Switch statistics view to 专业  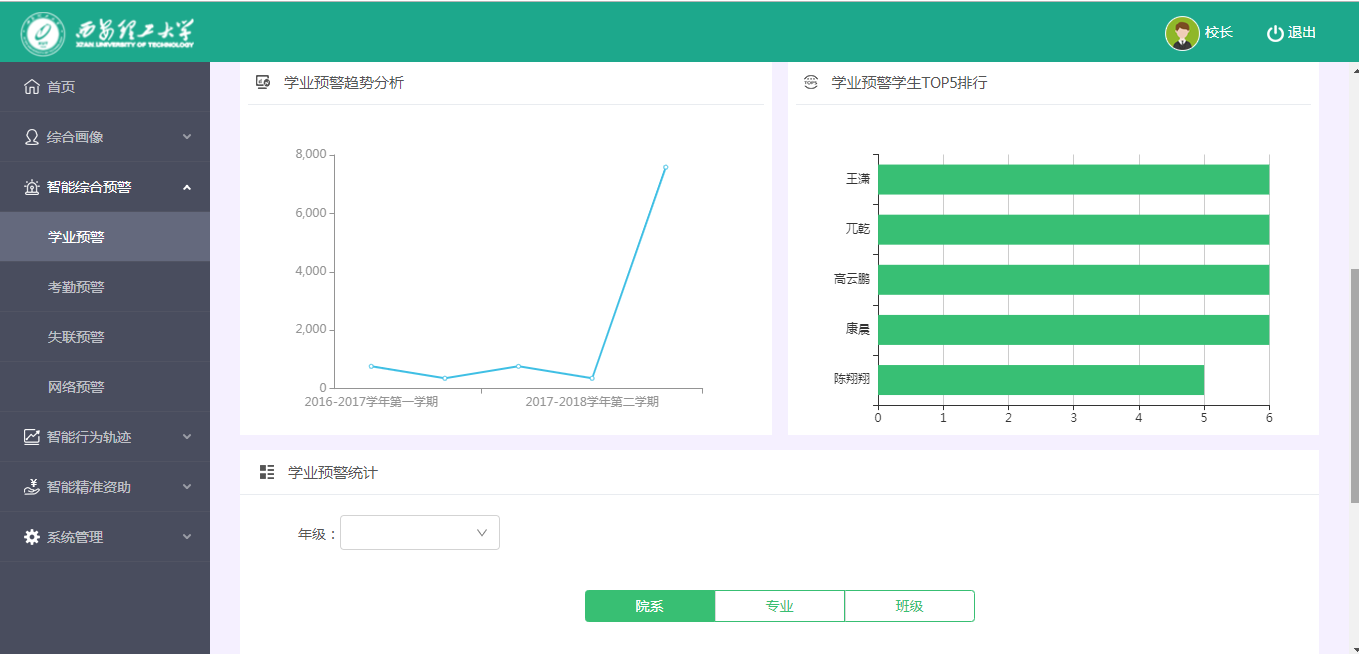780,606
